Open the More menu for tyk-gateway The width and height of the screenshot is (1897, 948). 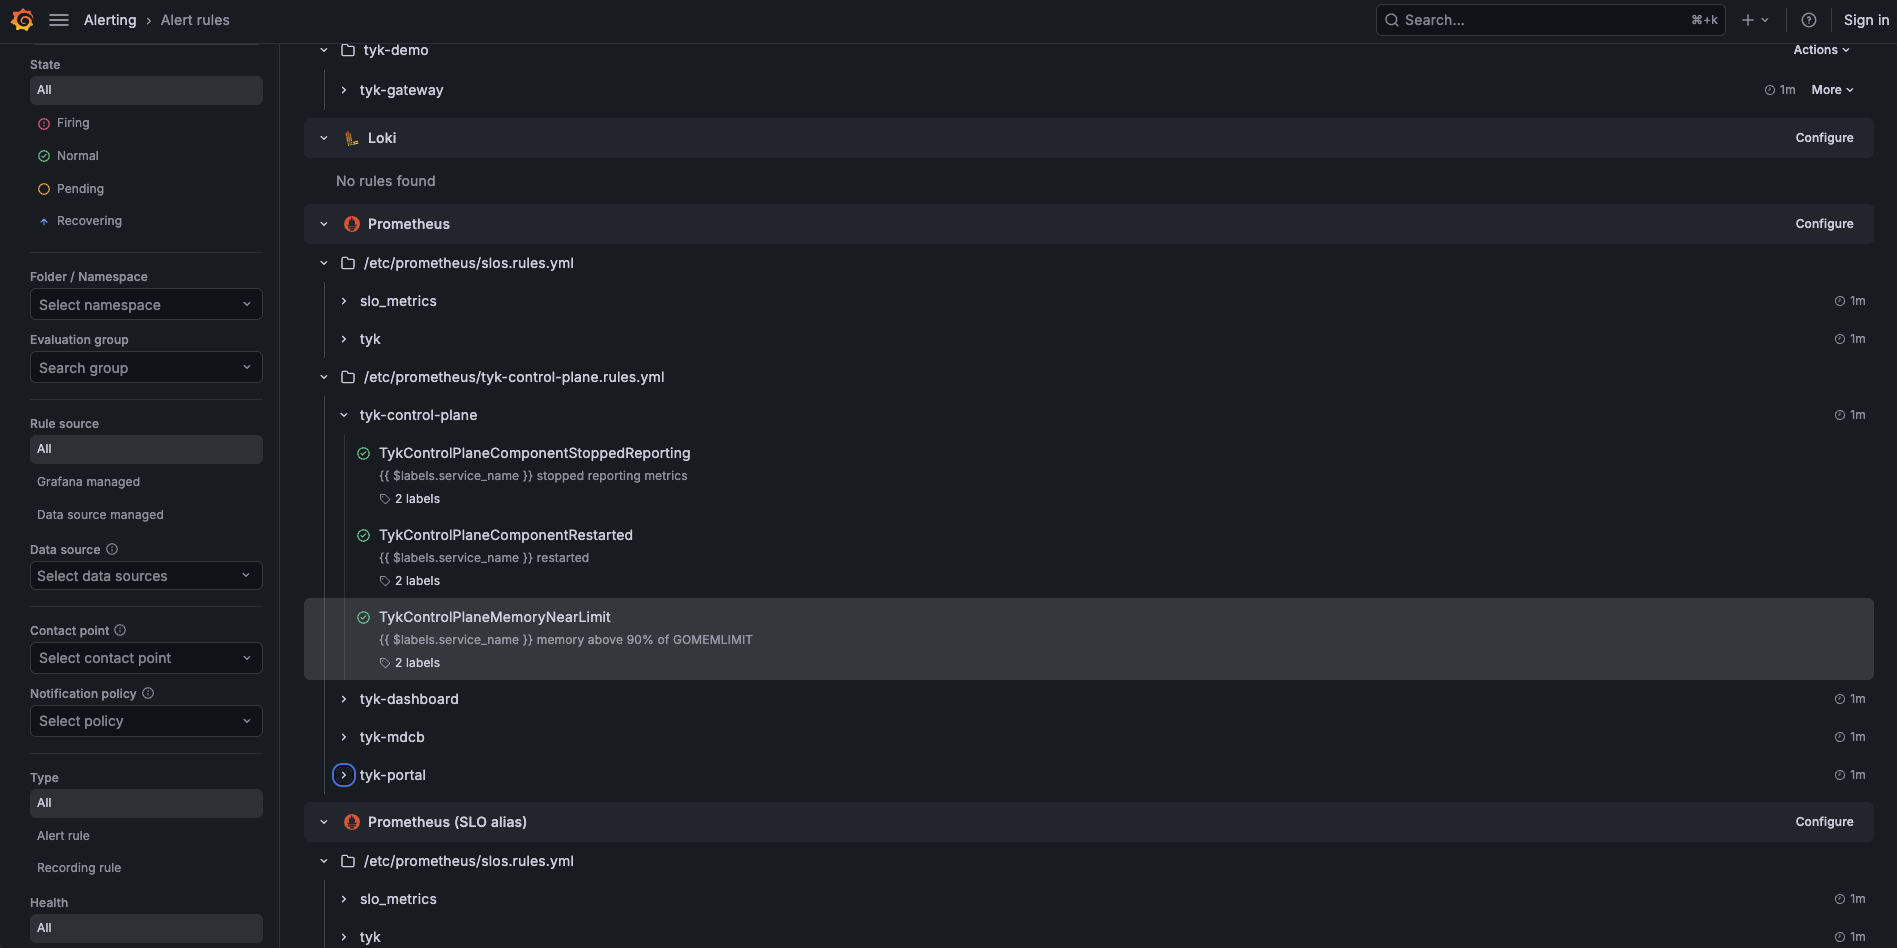click(x=1832, y=90)
